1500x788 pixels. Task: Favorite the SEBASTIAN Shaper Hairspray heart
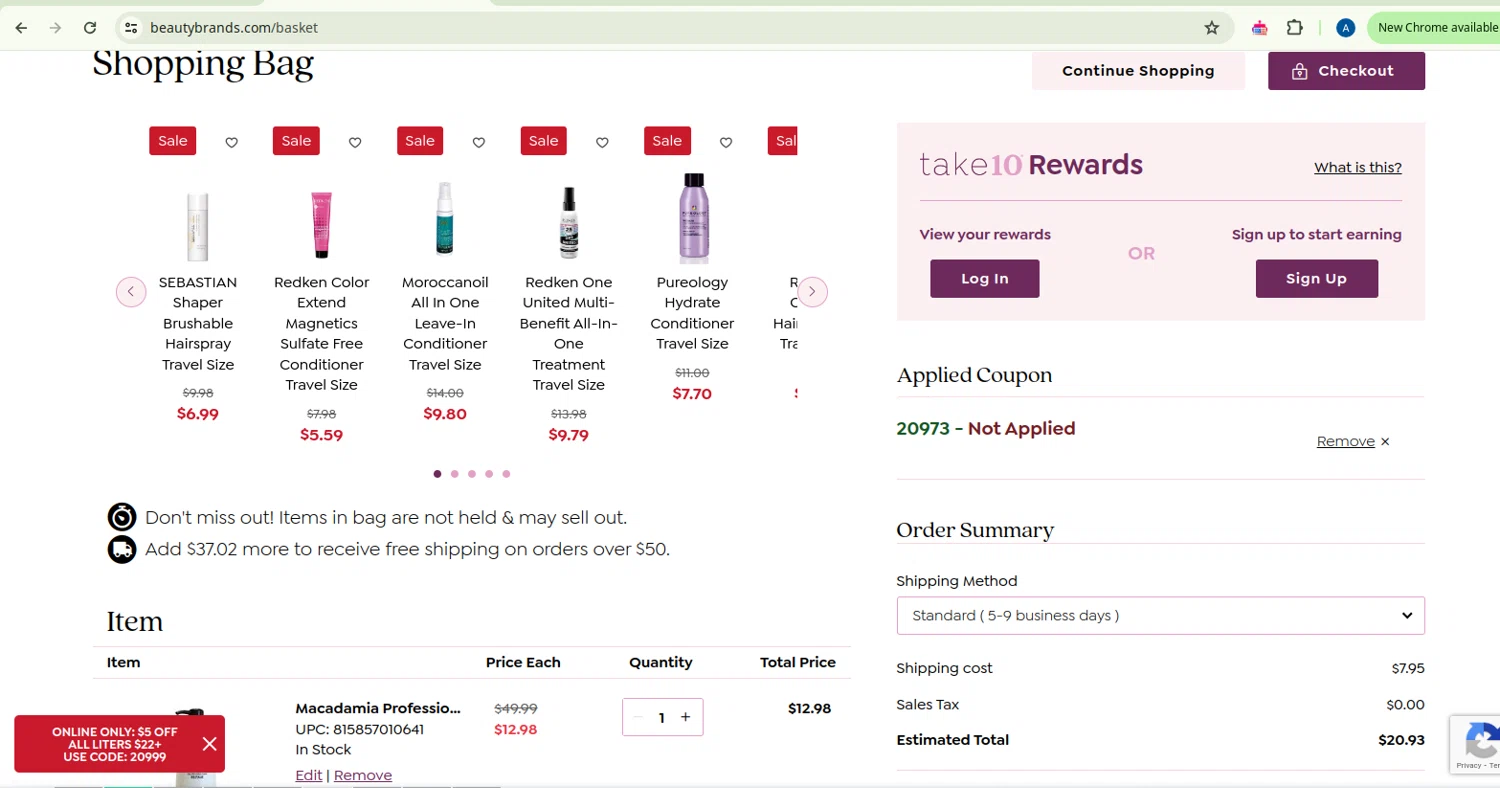point(232,142)
